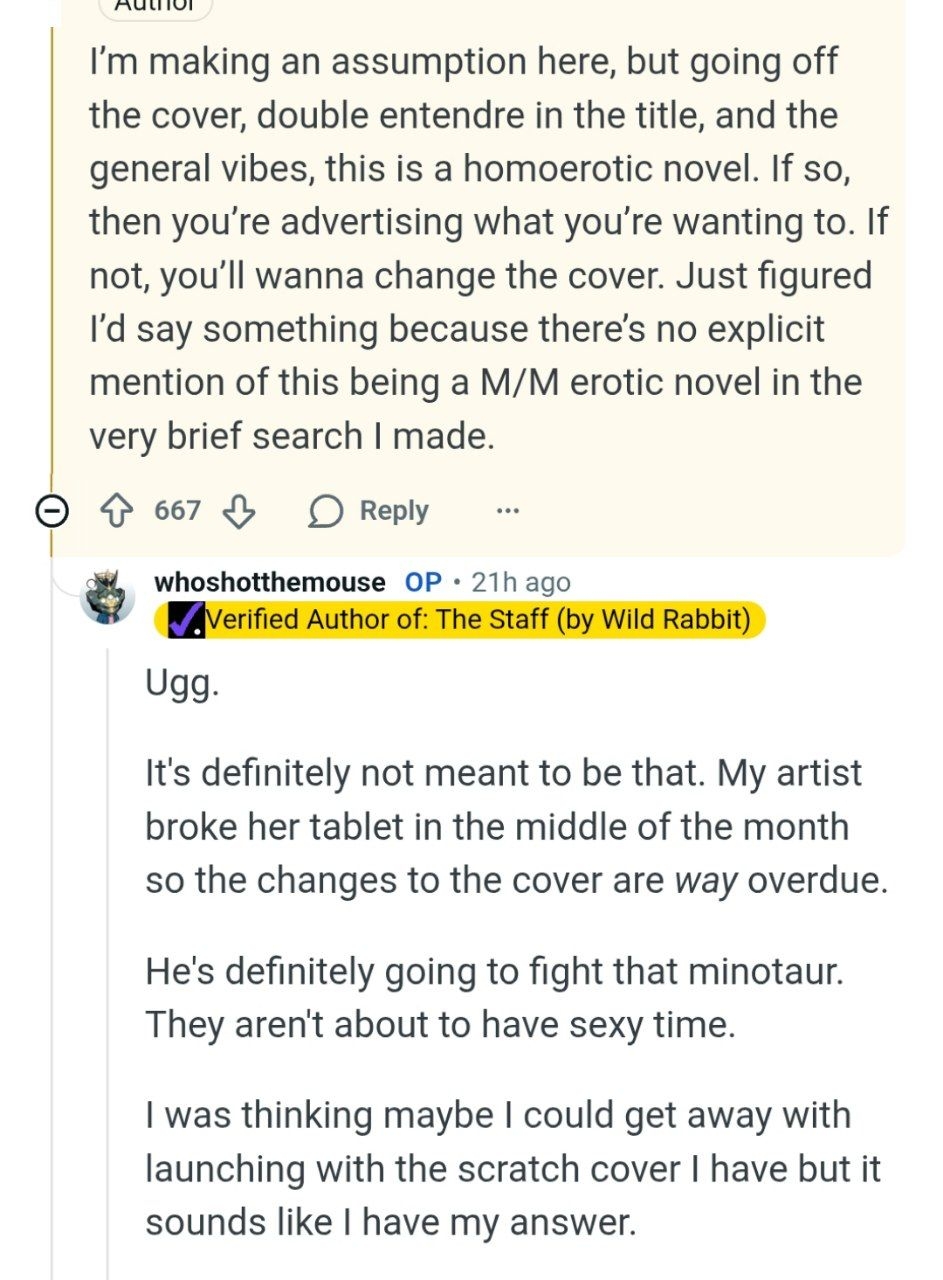Click the sentence about fighting the minotaur
Screen dimensions: 943x1280
coord(493,971)
